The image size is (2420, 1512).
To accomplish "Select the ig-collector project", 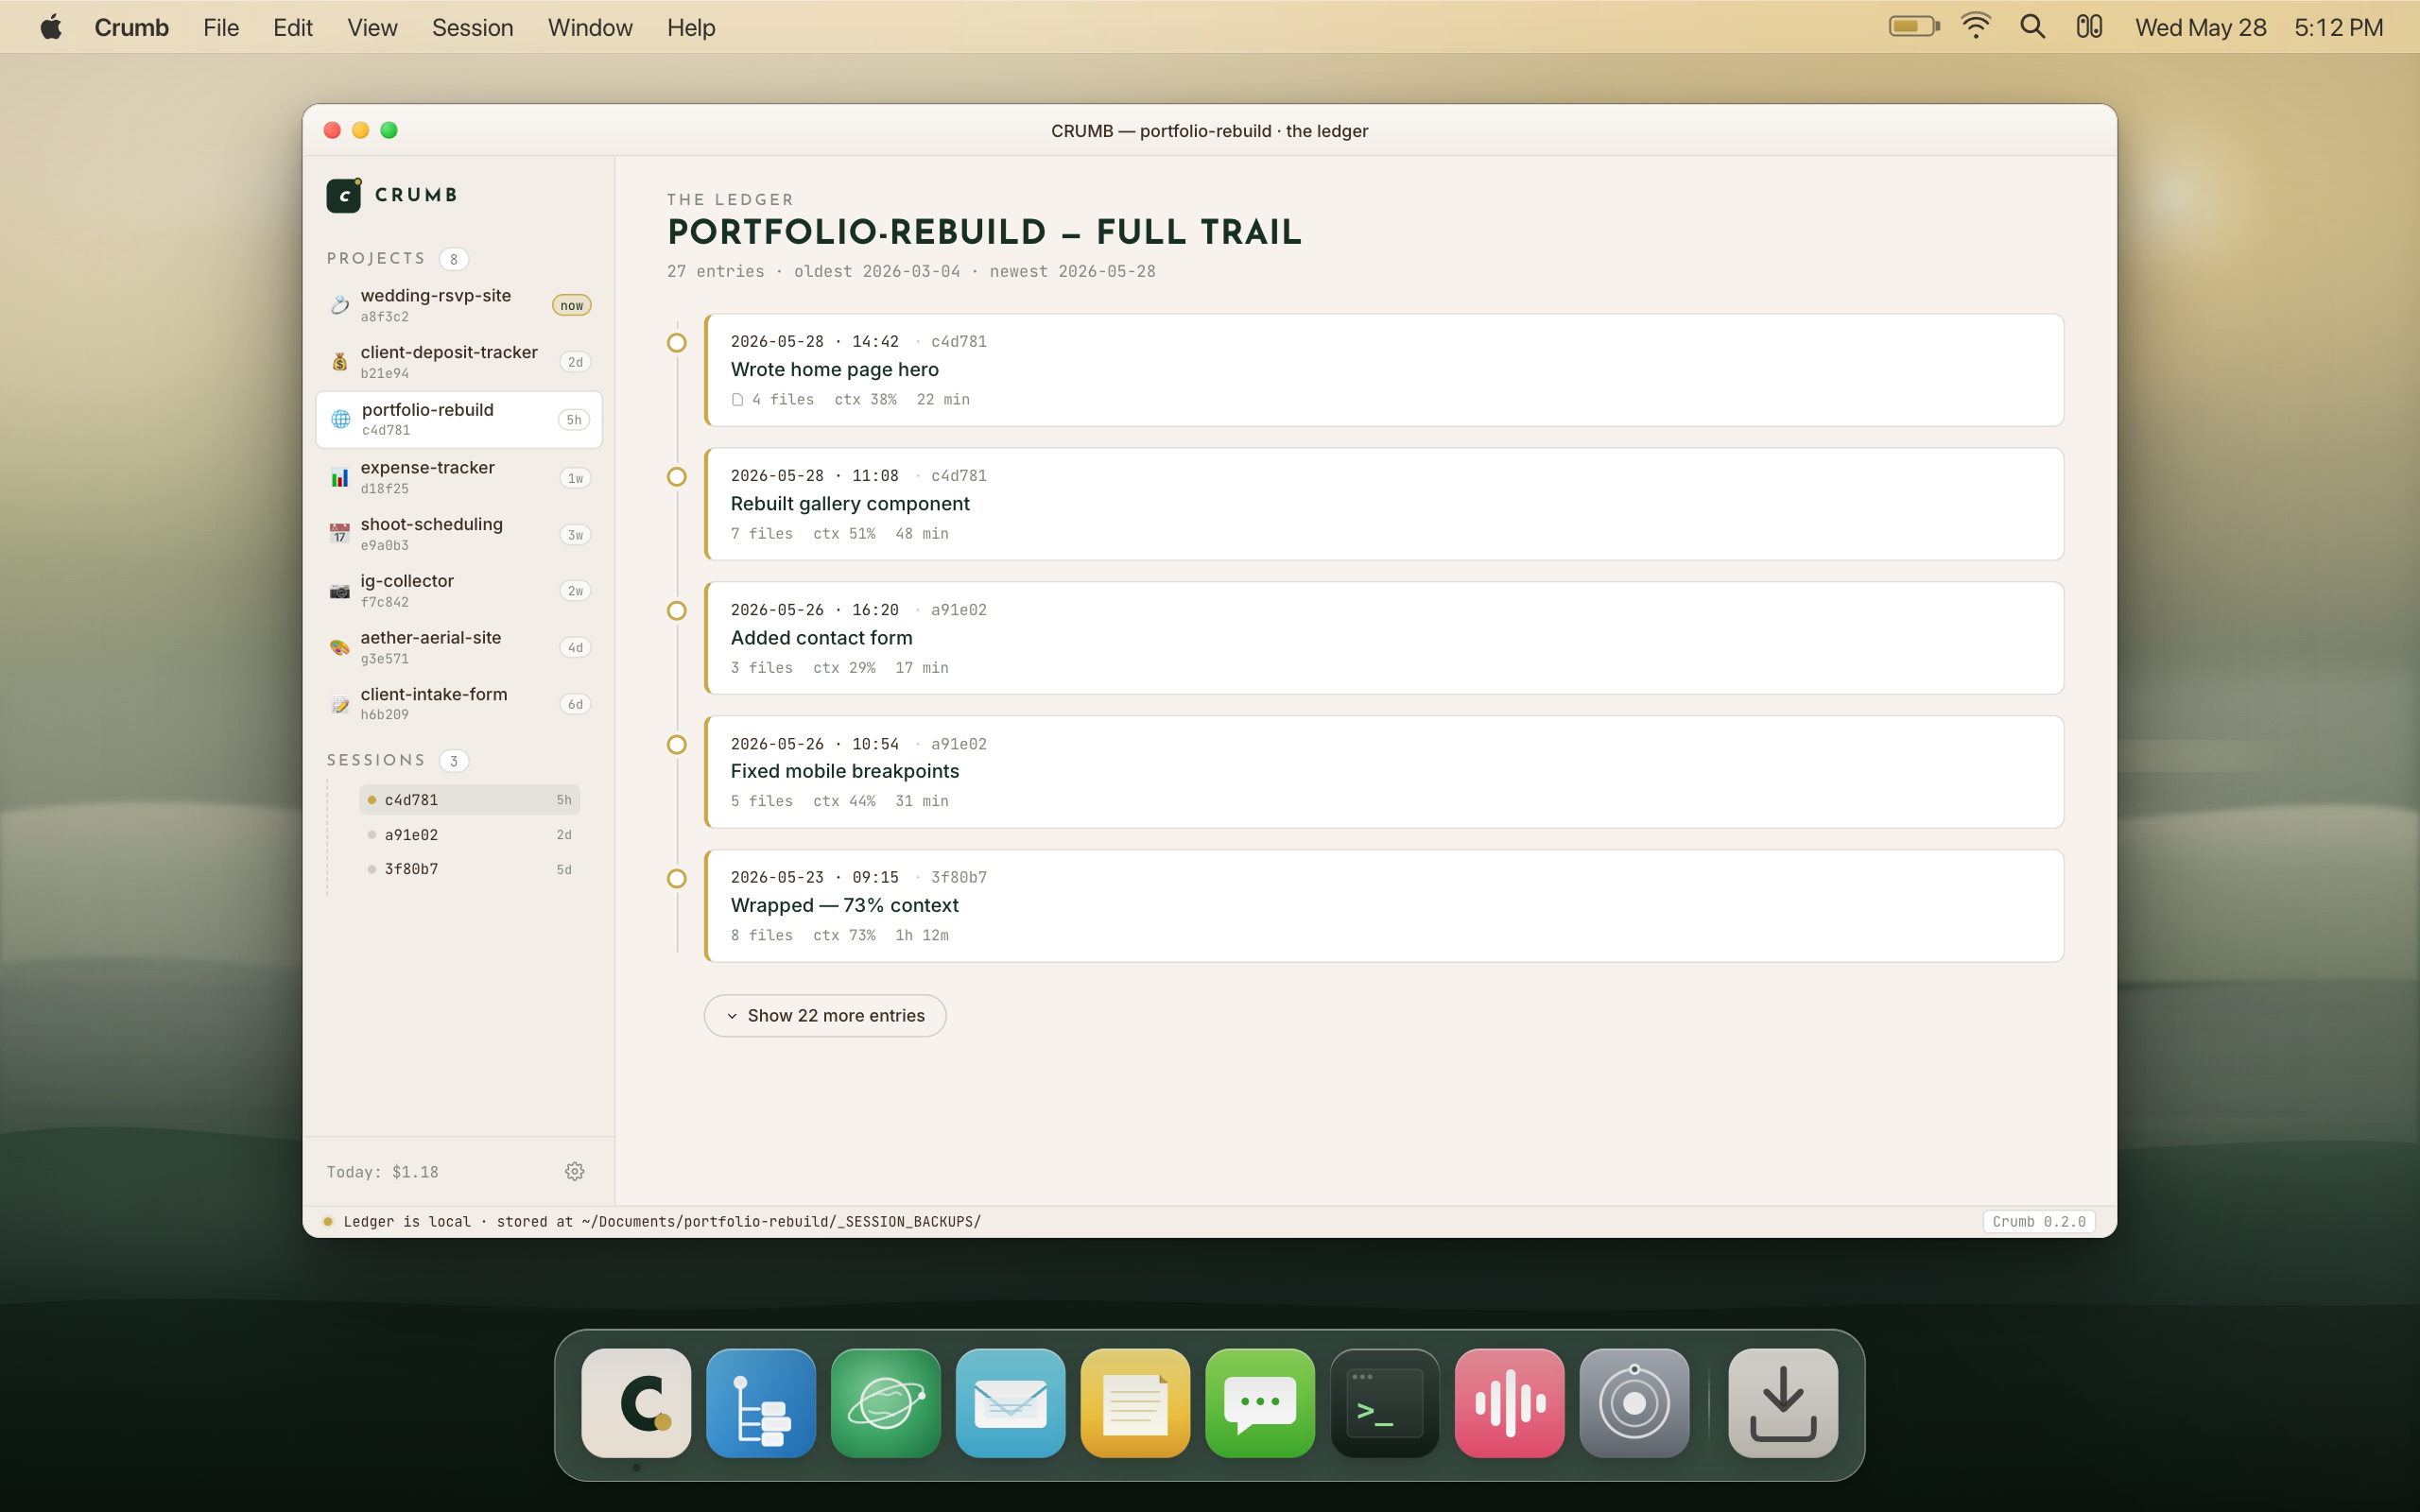I will 459,591.
